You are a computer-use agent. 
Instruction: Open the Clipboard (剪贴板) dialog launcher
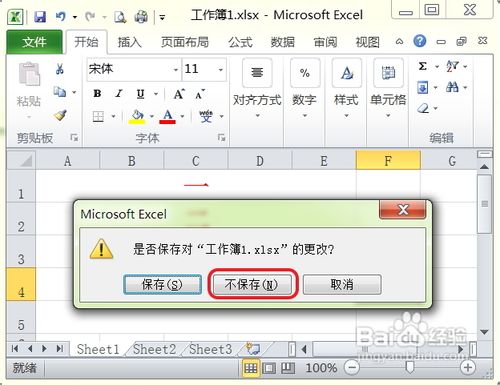74,137
